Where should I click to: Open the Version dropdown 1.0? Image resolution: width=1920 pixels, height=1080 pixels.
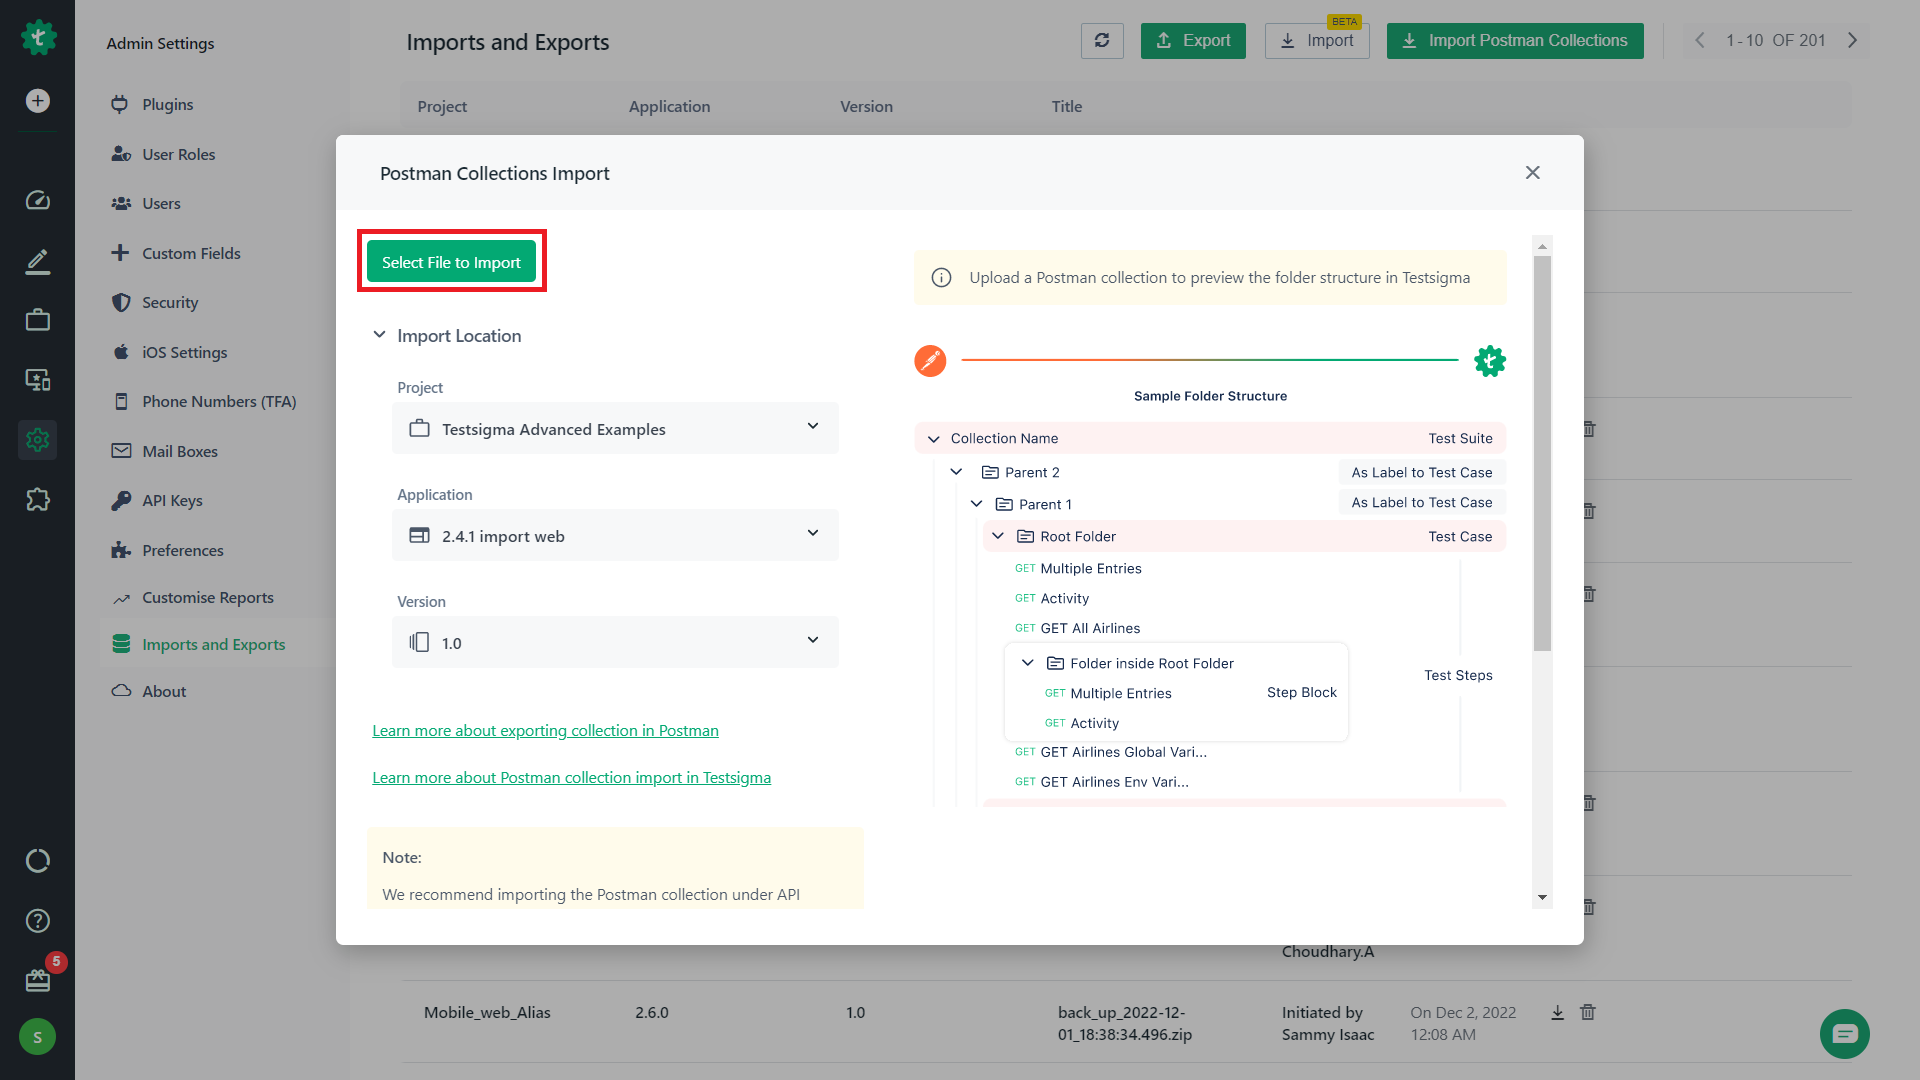(x=615, y=642)
